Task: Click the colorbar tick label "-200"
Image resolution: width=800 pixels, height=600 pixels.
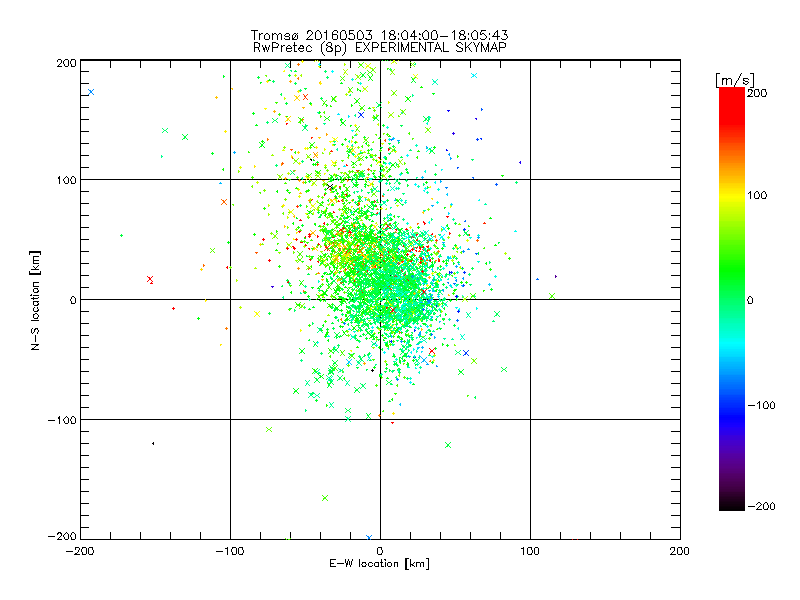Action: coord(762,506)
